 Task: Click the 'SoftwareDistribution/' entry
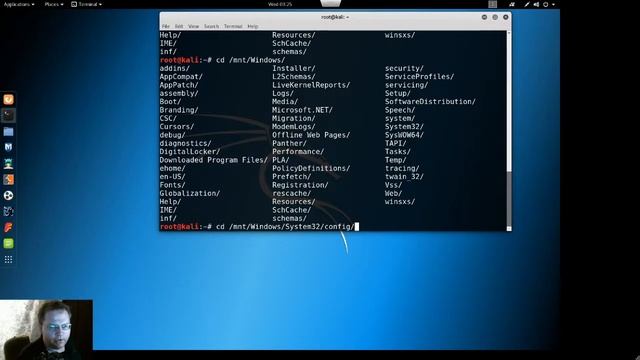pyautogui.click(x=430, y=102)
